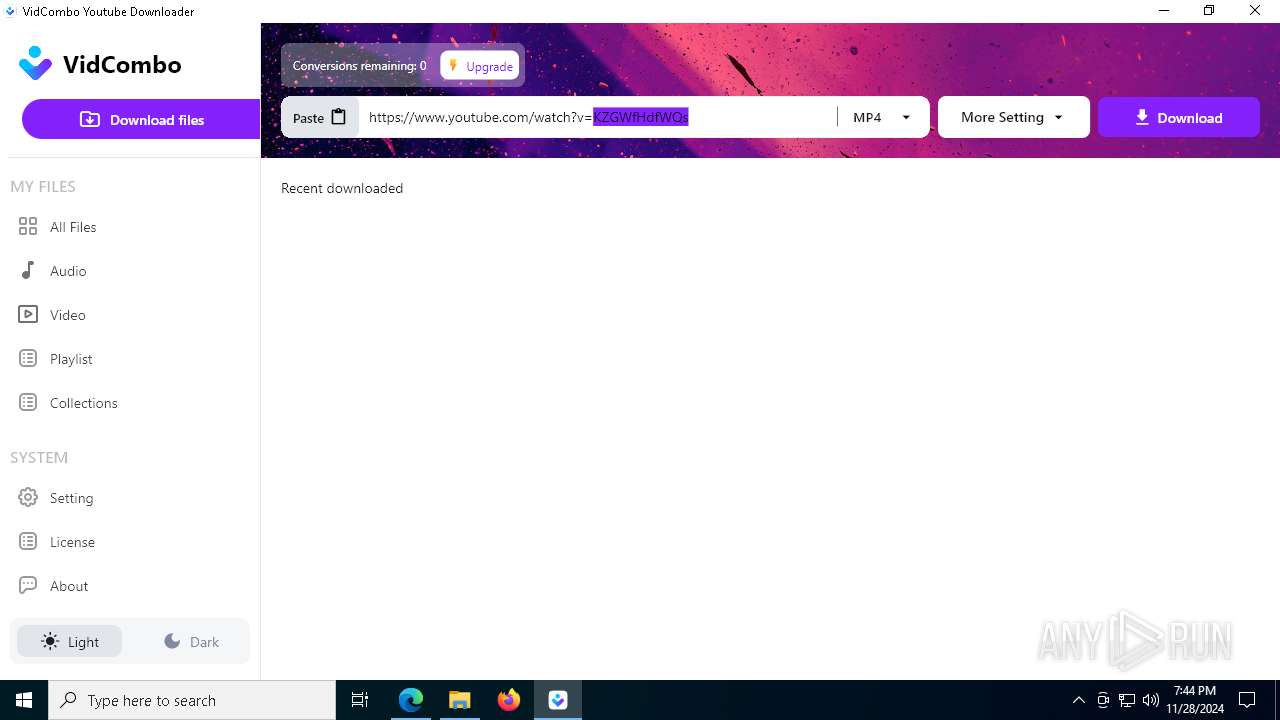Click the MP4 dropdown arrow
Viewport: 1280px width, 720px height.
point(907,118)
